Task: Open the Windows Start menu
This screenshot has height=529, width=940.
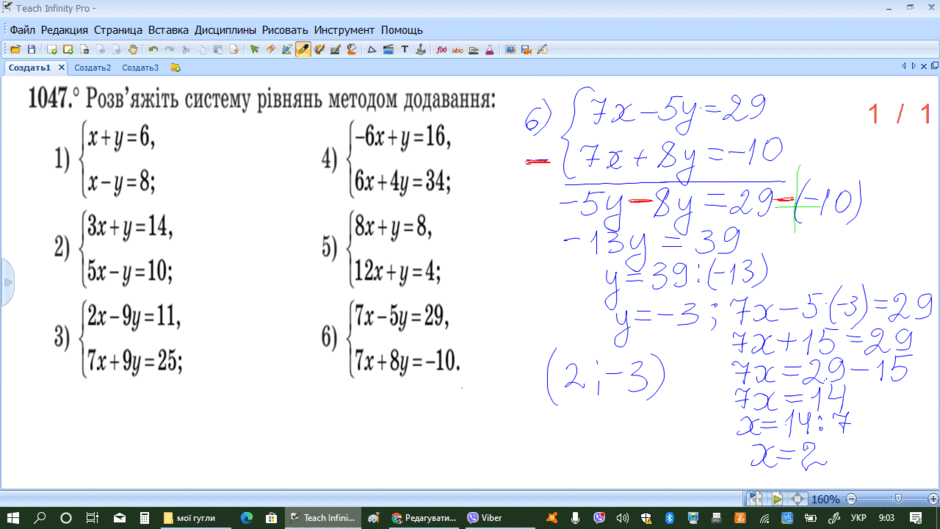Action: pos(13,518)
